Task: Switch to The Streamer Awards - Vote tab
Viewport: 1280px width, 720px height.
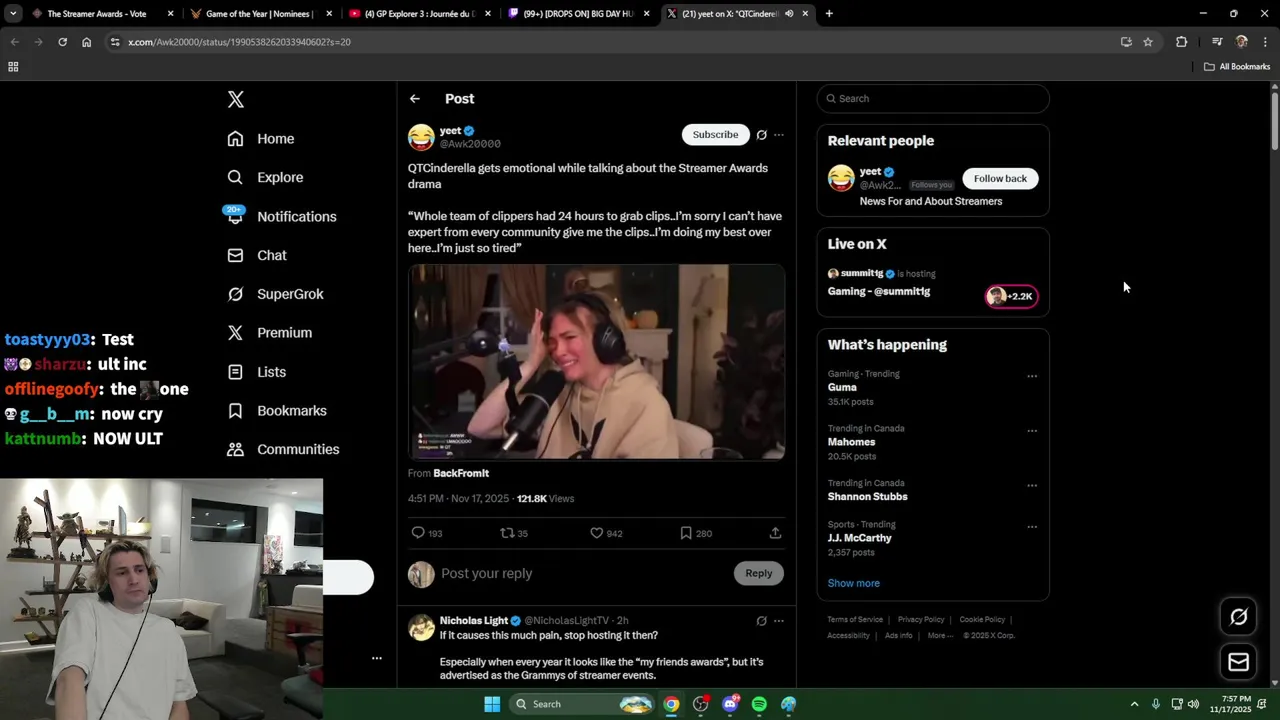Action: coord(96,14)
